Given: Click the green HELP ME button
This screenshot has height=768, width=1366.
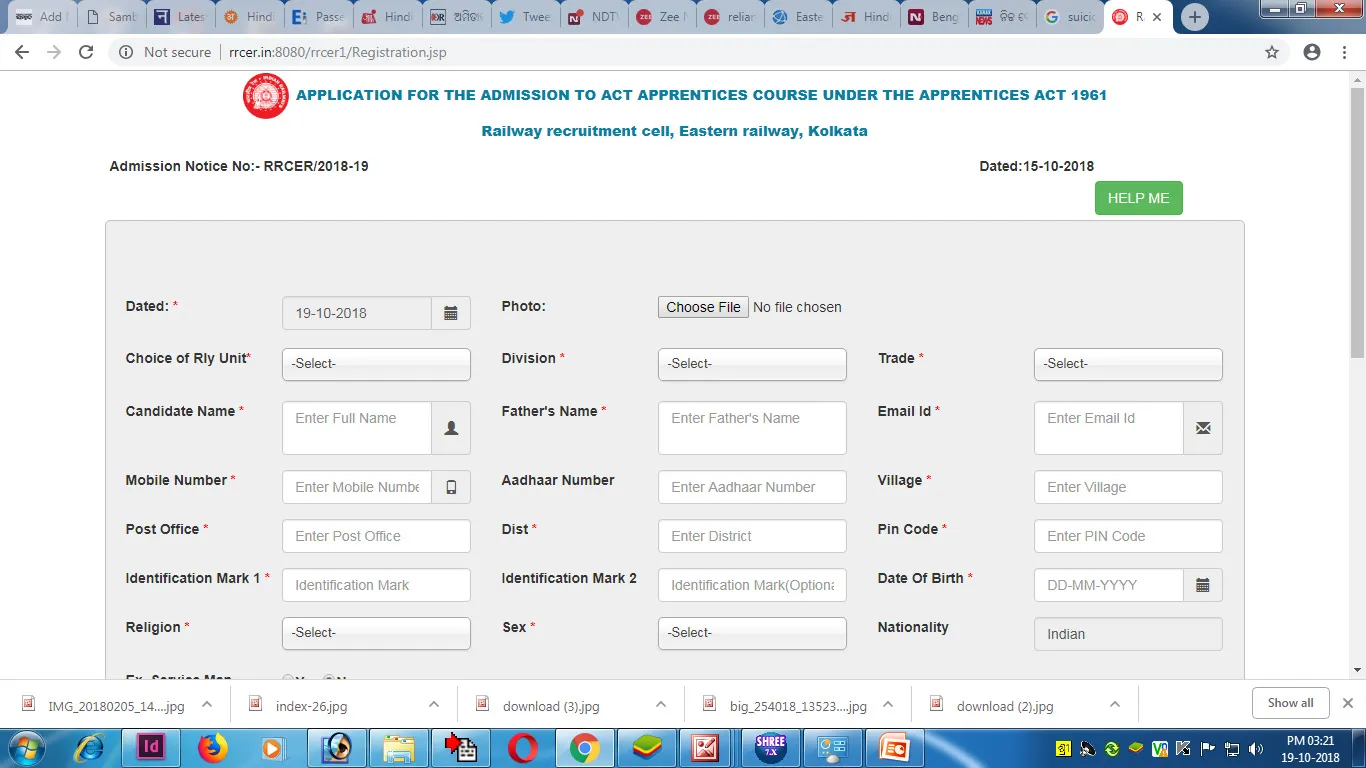Looking at the screenshot, I should click(x=1138, y=198).
